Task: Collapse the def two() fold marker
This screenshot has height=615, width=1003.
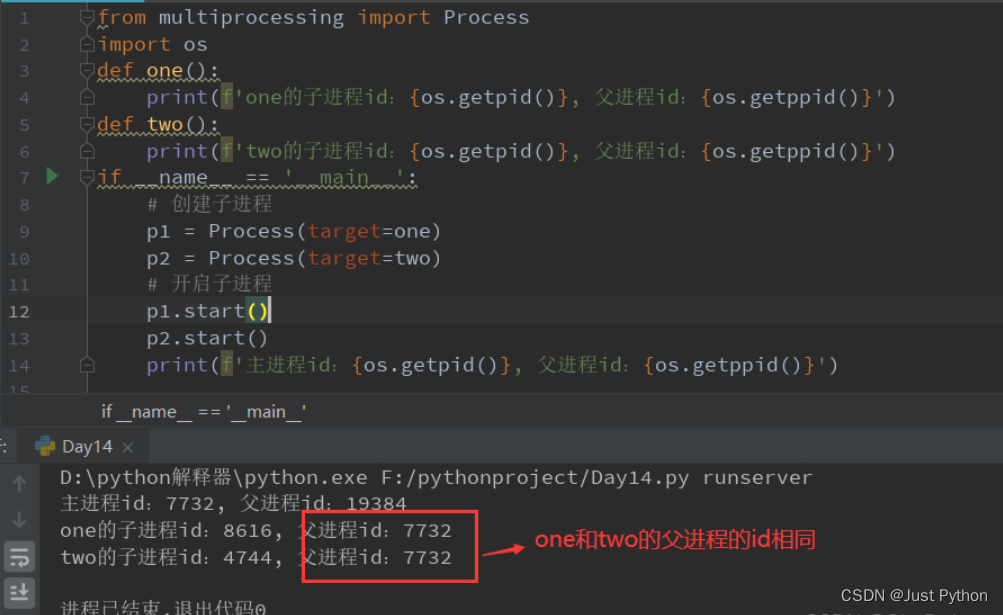Action: [x=87, y=124]
